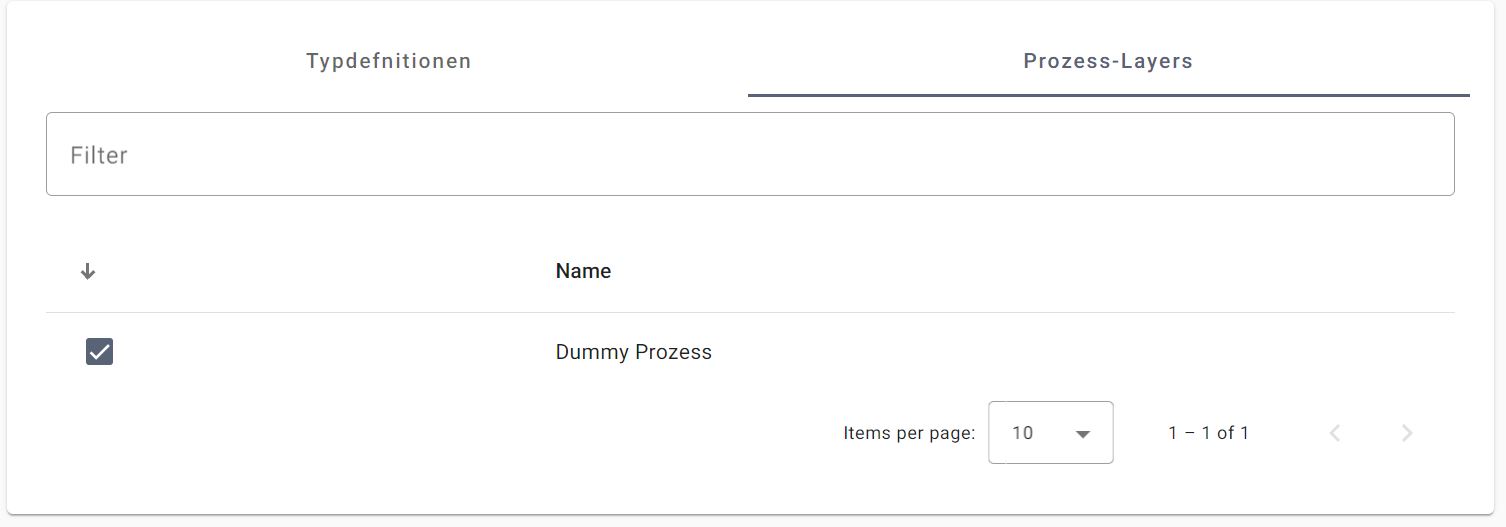Click the items per page dropdown triangle

(1082, 434)
